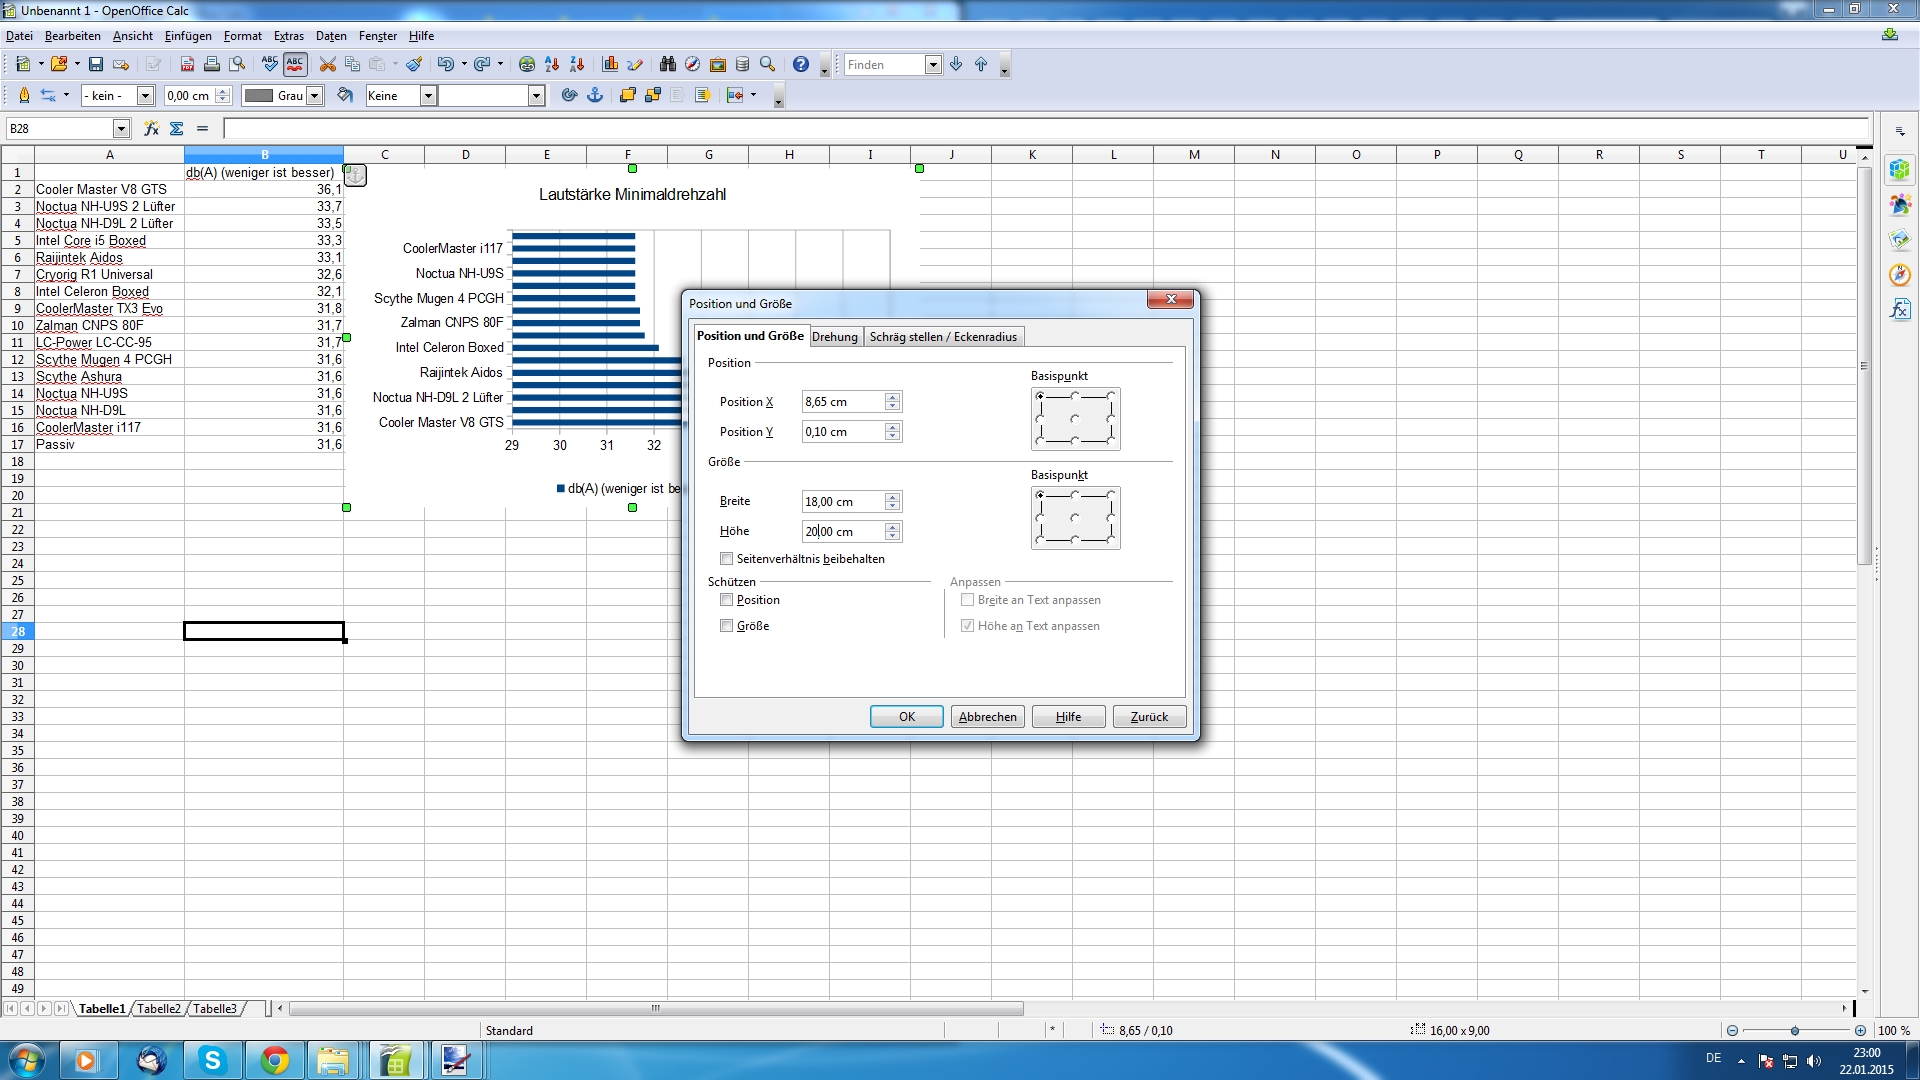Sort Ascending using A-Z icon
Image resolution: width=1920 pixels, height=1080 pixels.
(x=552, y=65)
